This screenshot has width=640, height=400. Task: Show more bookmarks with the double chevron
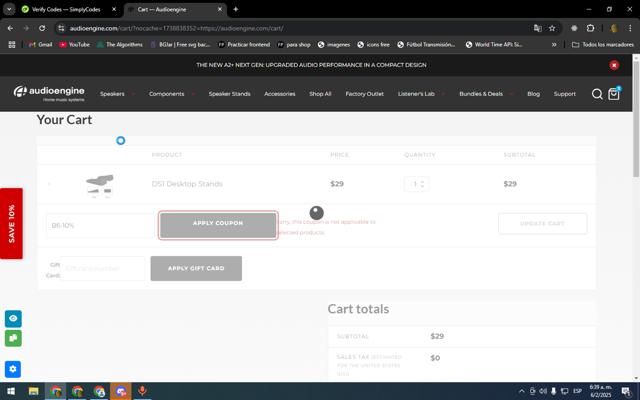coord(554,44)
